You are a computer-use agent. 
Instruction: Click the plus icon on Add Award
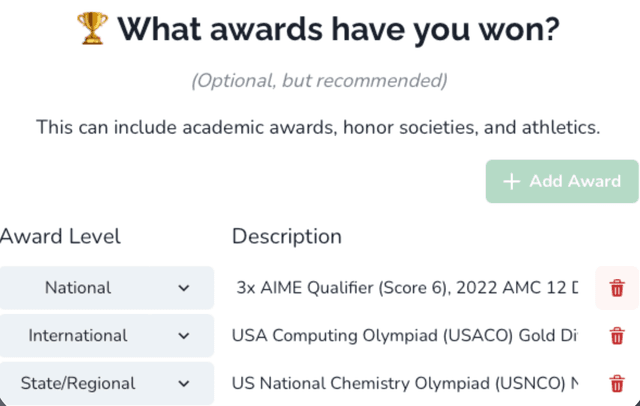pos(511,182)
